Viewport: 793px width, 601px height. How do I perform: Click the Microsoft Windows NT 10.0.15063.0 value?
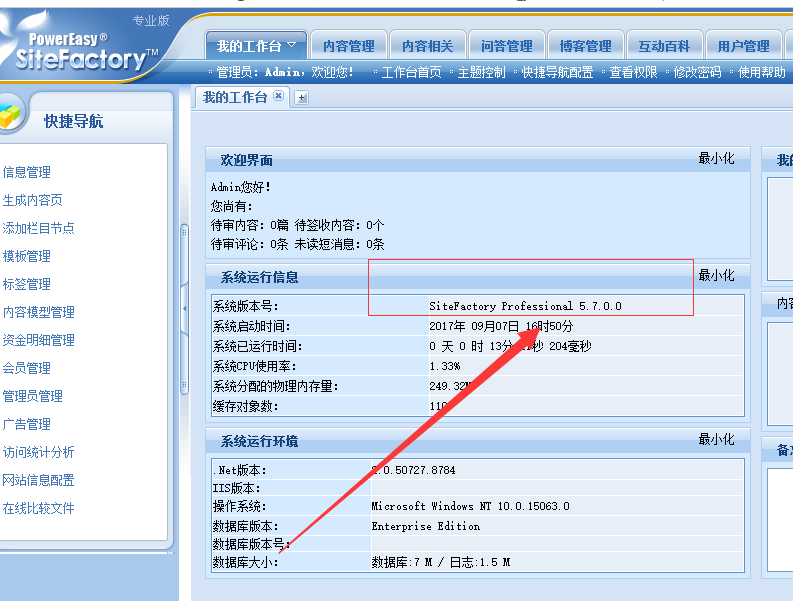470,506
